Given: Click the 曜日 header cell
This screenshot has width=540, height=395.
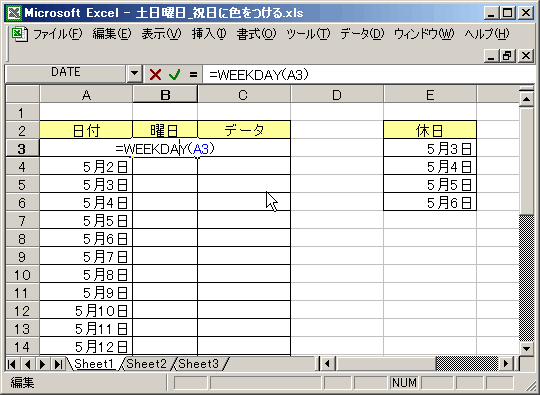Looking at the screenshot, I should coord(165,130).
